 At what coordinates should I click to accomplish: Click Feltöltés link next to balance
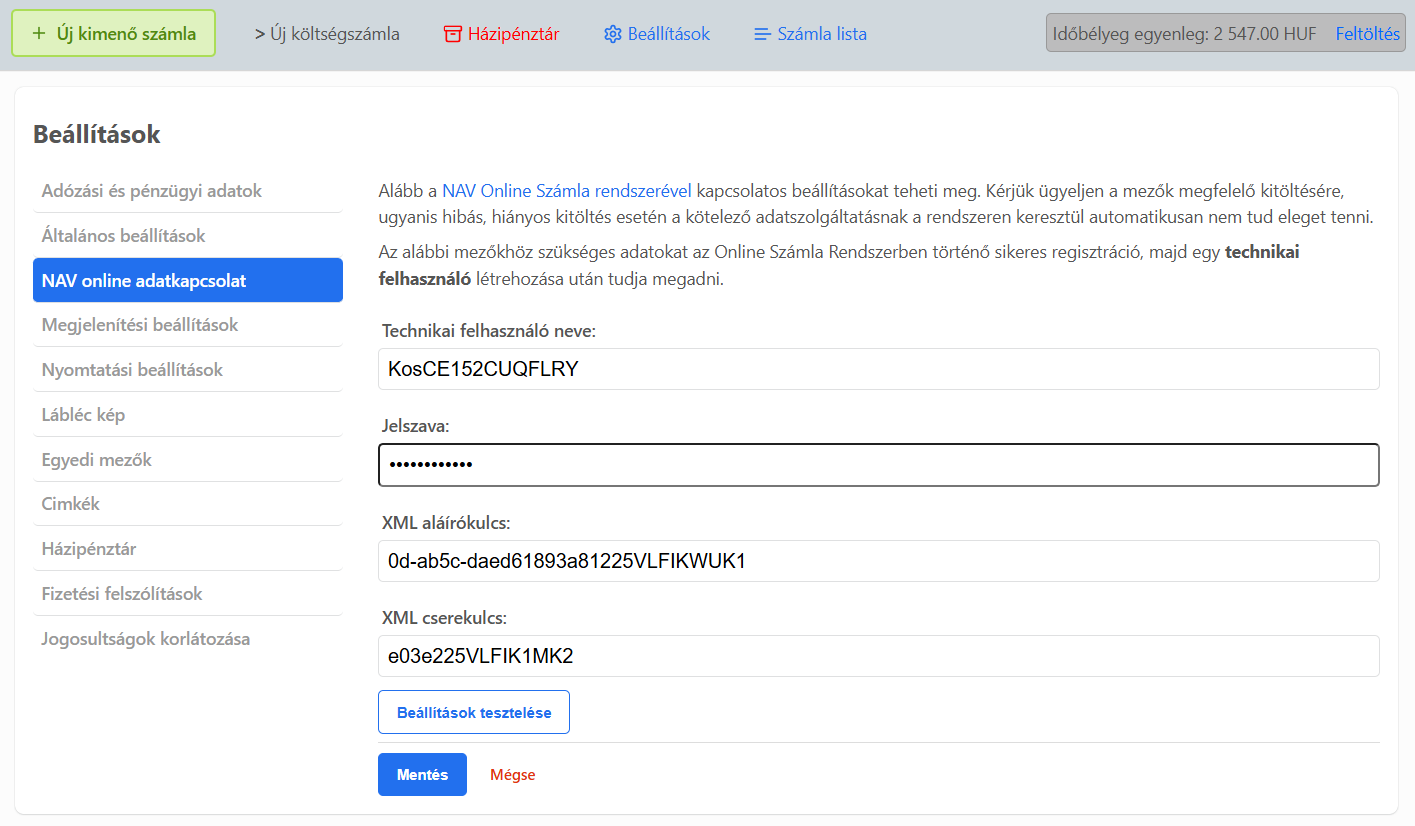pyautogui.click(x=1367, y=34)
